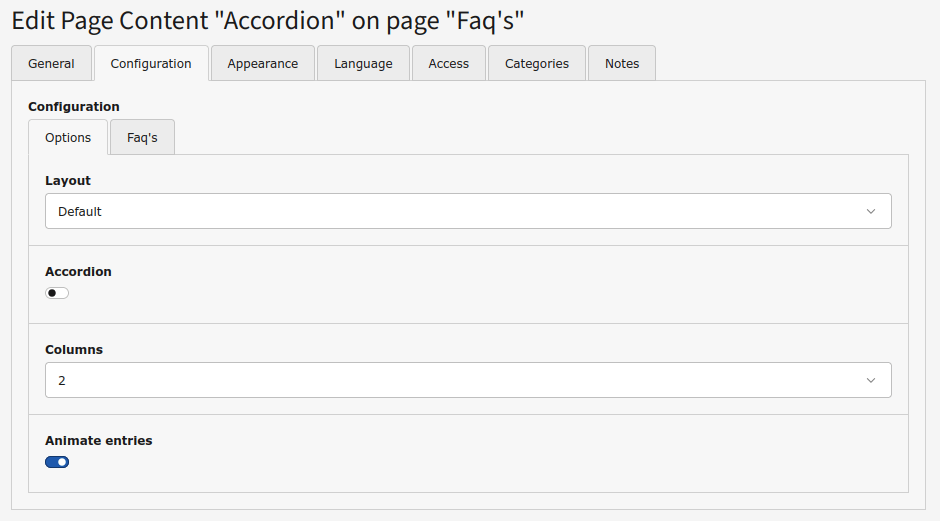Image resolution: width=940 pixels, height=521 pixels.
Task: Click the chevron arrow in the Columns field
Action: click(870, 381)
